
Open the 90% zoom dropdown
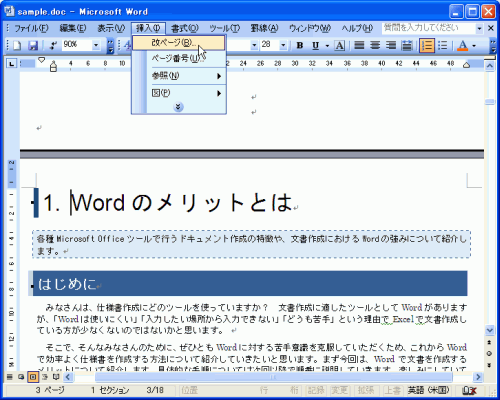[x=96, y=45]
